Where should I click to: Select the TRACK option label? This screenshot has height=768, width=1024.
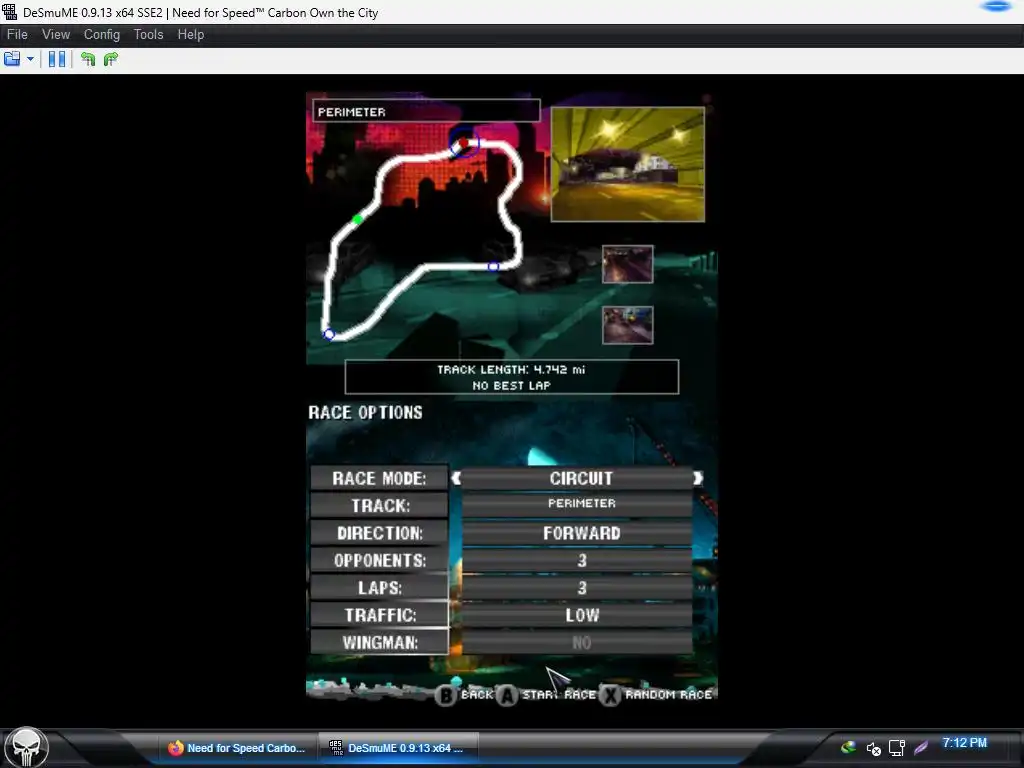[x=379, y=505]
